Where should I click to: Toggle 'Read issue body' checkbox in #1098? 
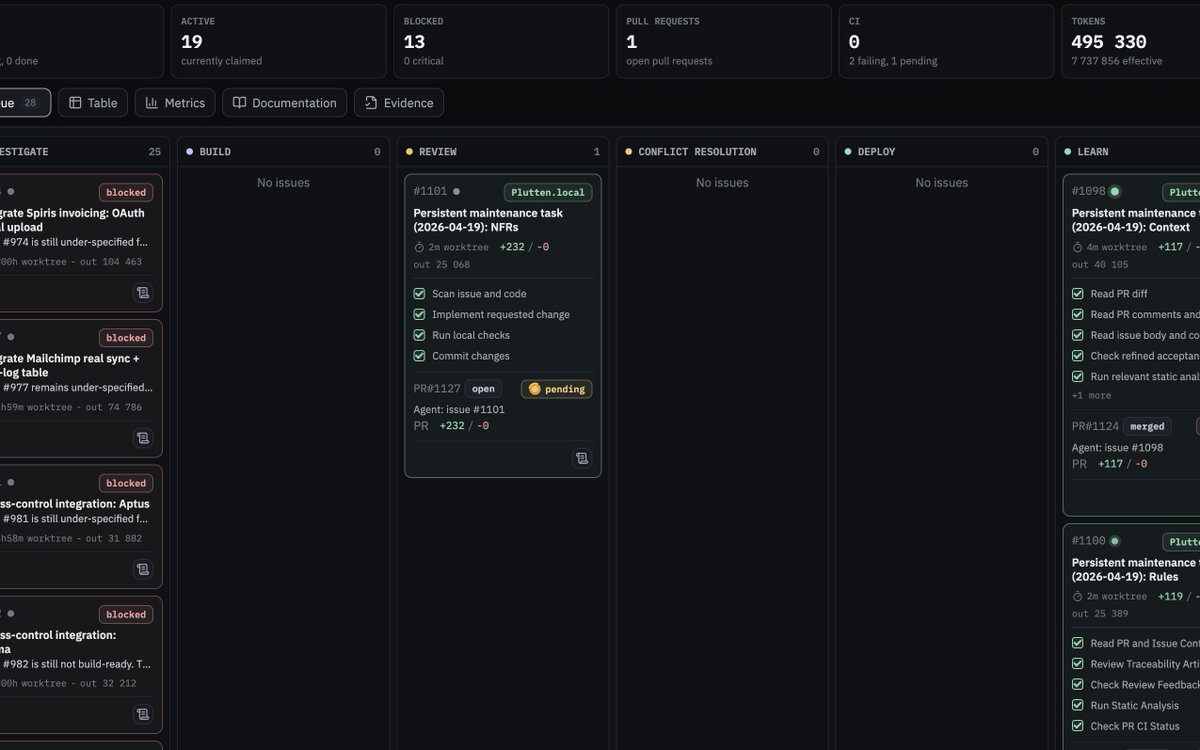pyautogui.click(x=1078, y=335)
